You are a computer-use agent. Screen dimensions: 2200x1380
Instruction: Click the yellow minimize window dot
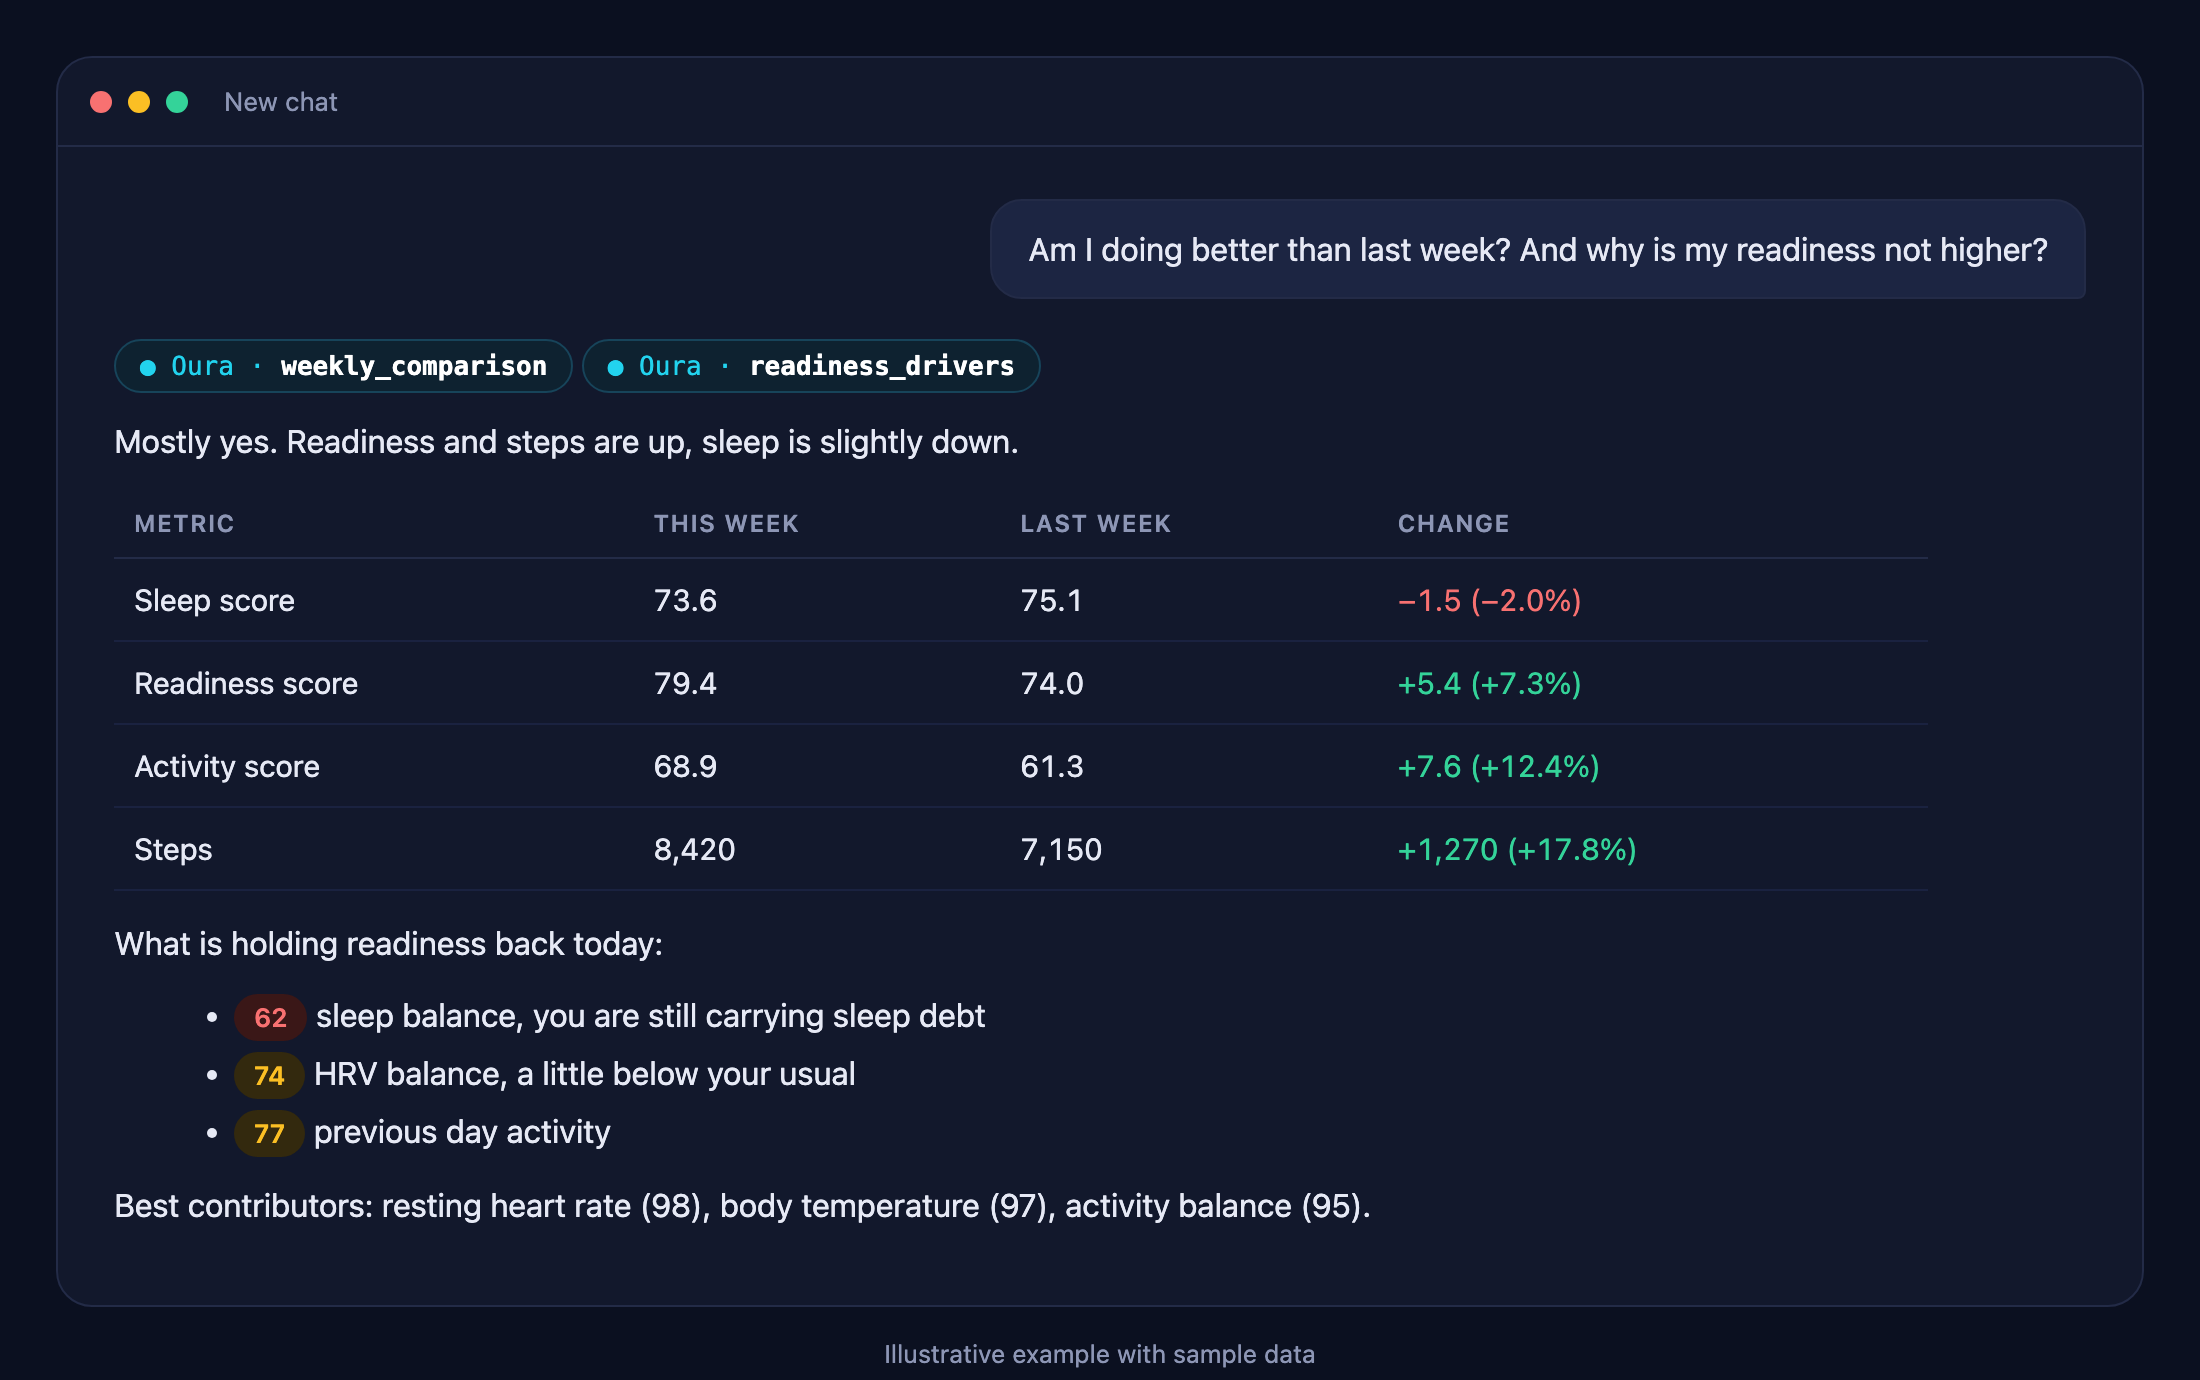click(x=139, y=102)
